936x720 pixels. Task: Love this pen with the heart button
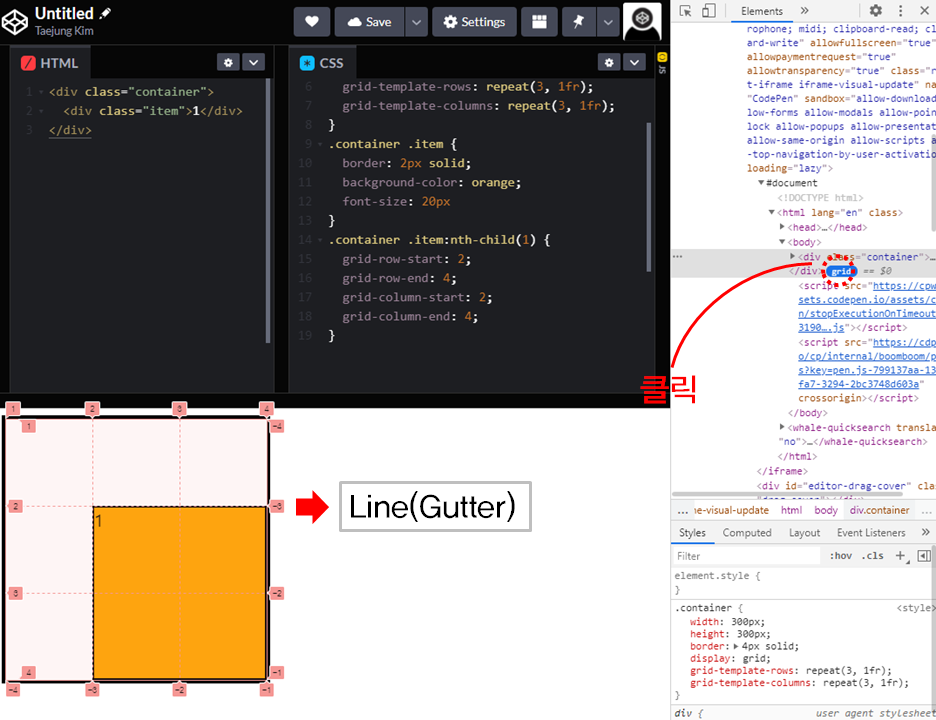point(312,22)
